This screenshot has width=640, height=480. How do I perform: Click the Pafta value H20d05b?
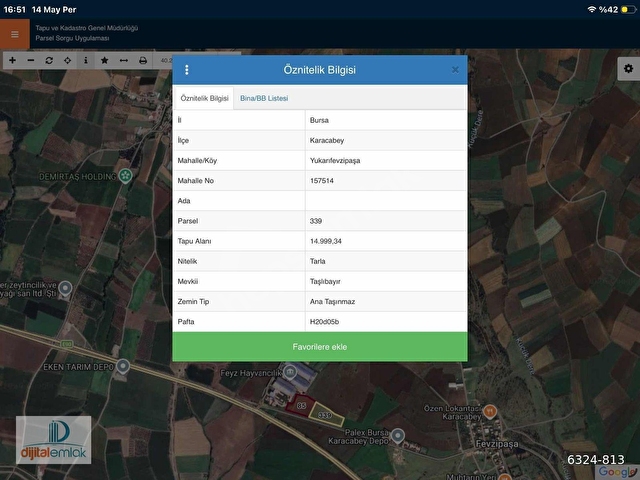(x=386, y=322)
